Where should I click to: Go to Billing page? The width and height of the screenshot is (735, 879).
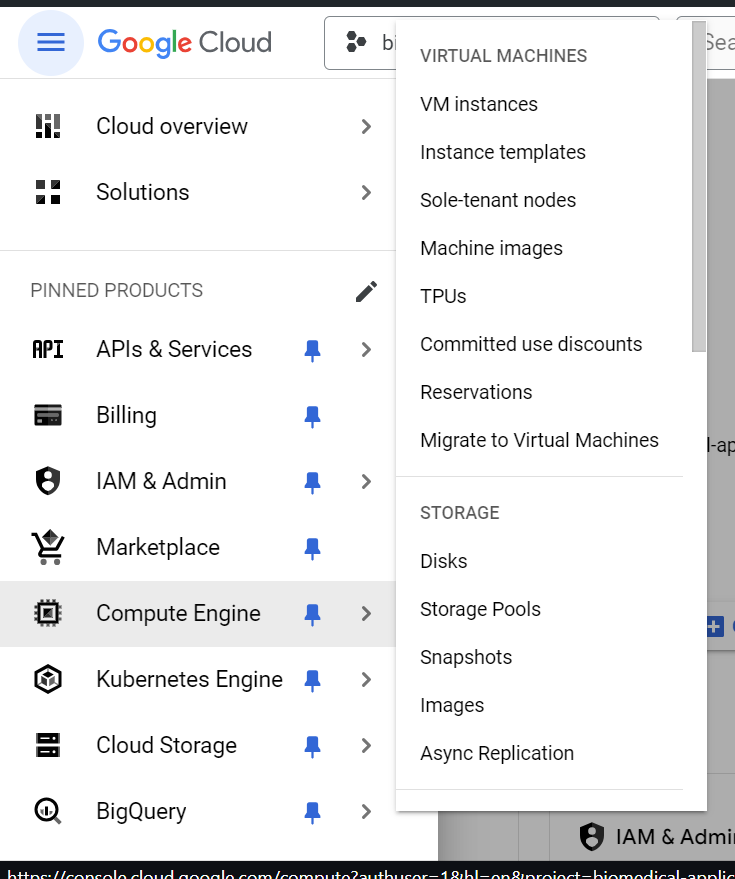coord(127,415)
